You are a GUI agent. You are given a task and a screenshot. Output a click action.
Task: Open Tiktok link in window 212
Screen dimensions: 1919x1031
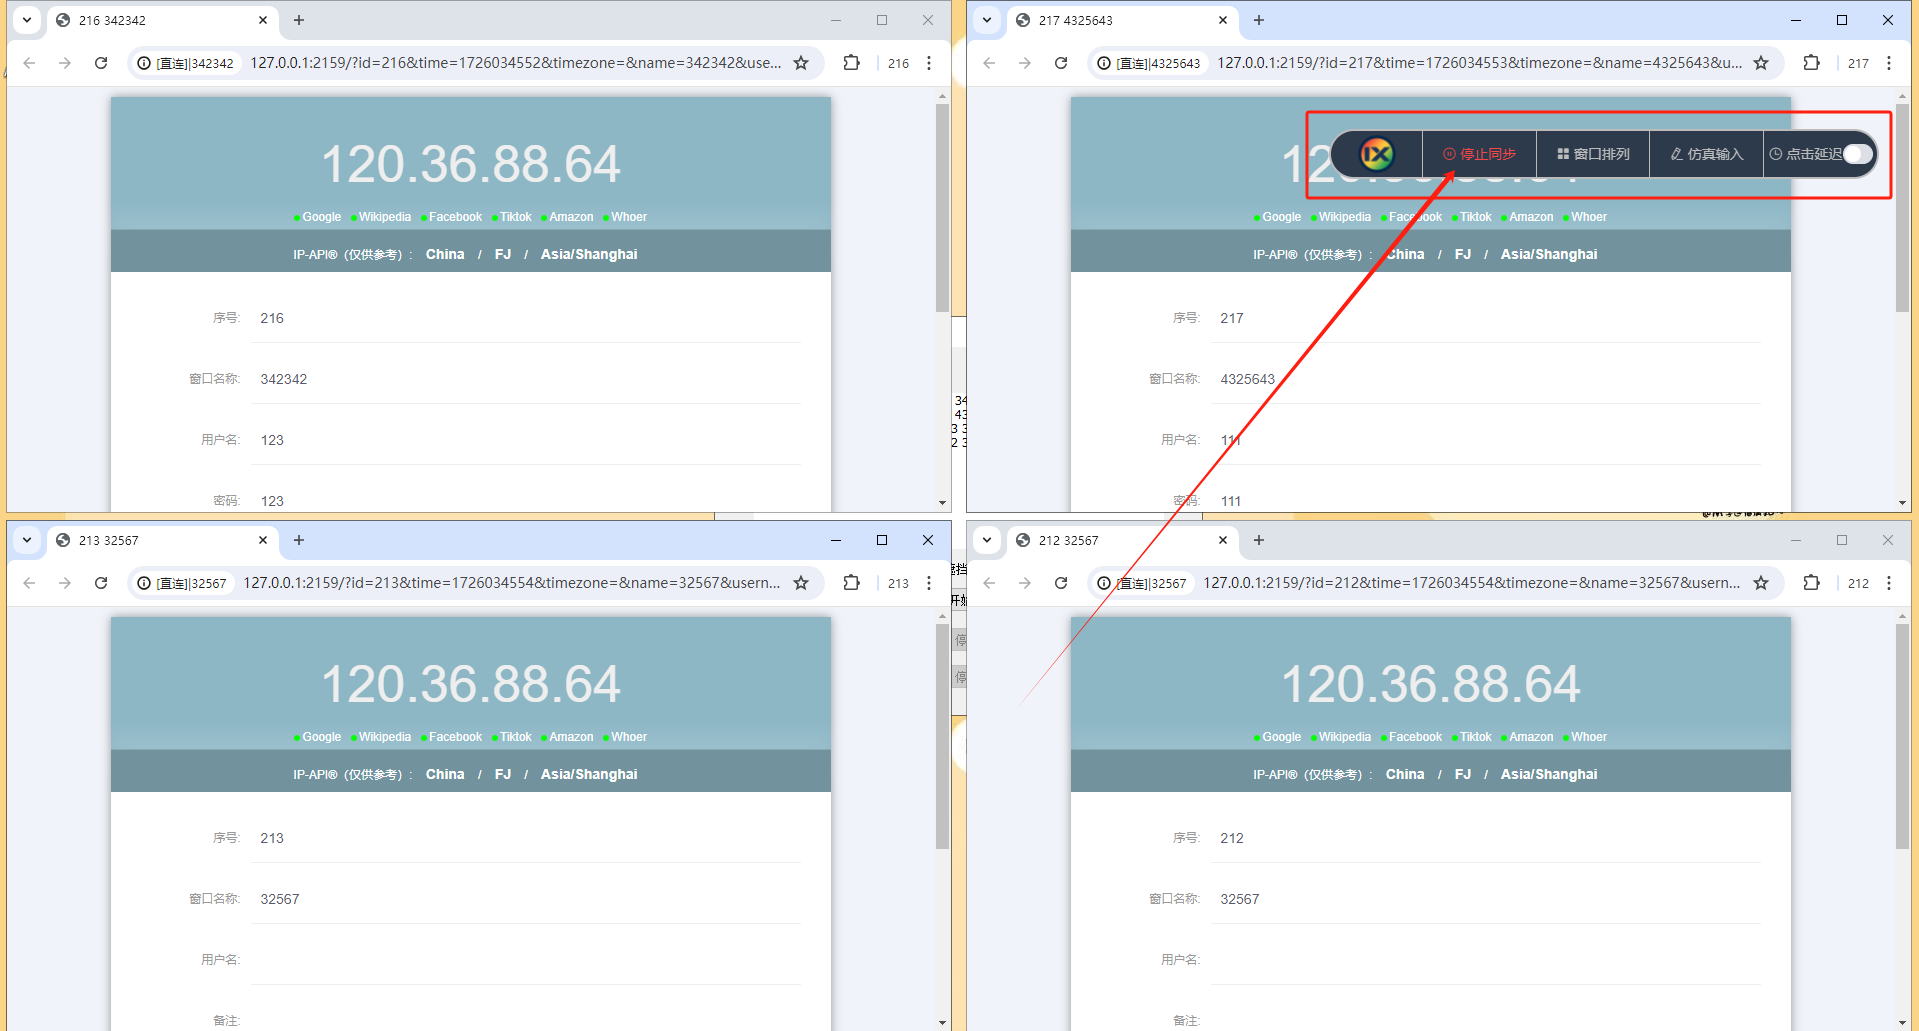[1475, 737]
